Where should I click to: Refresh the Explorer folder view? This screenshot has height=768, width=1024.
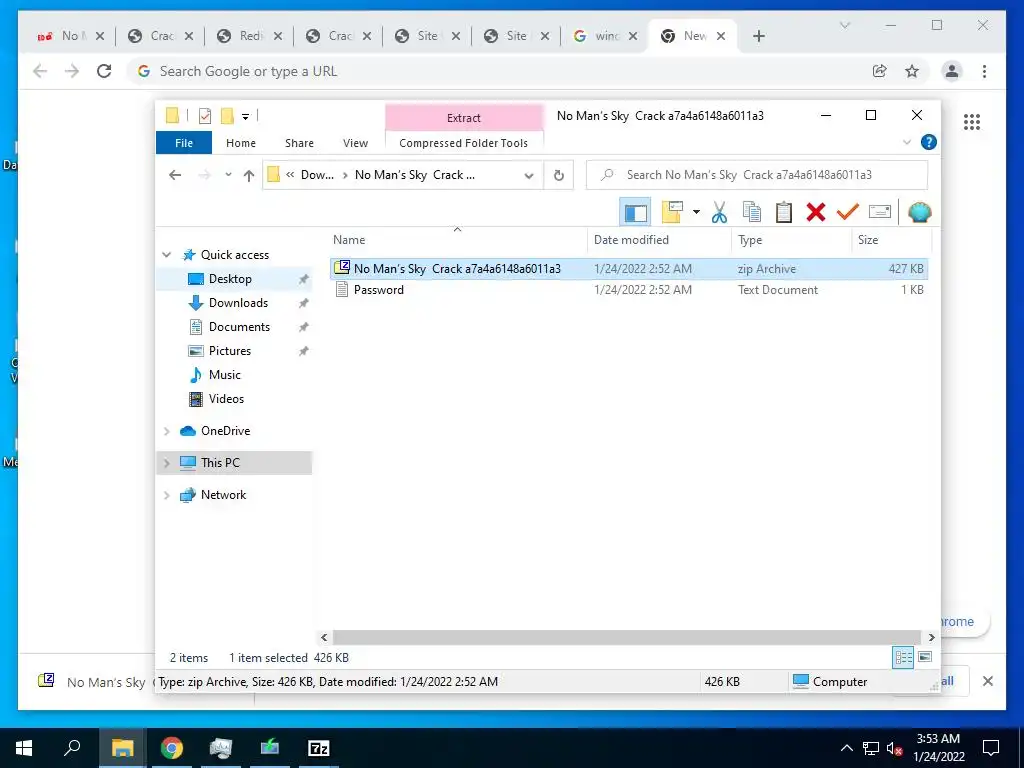558,175
